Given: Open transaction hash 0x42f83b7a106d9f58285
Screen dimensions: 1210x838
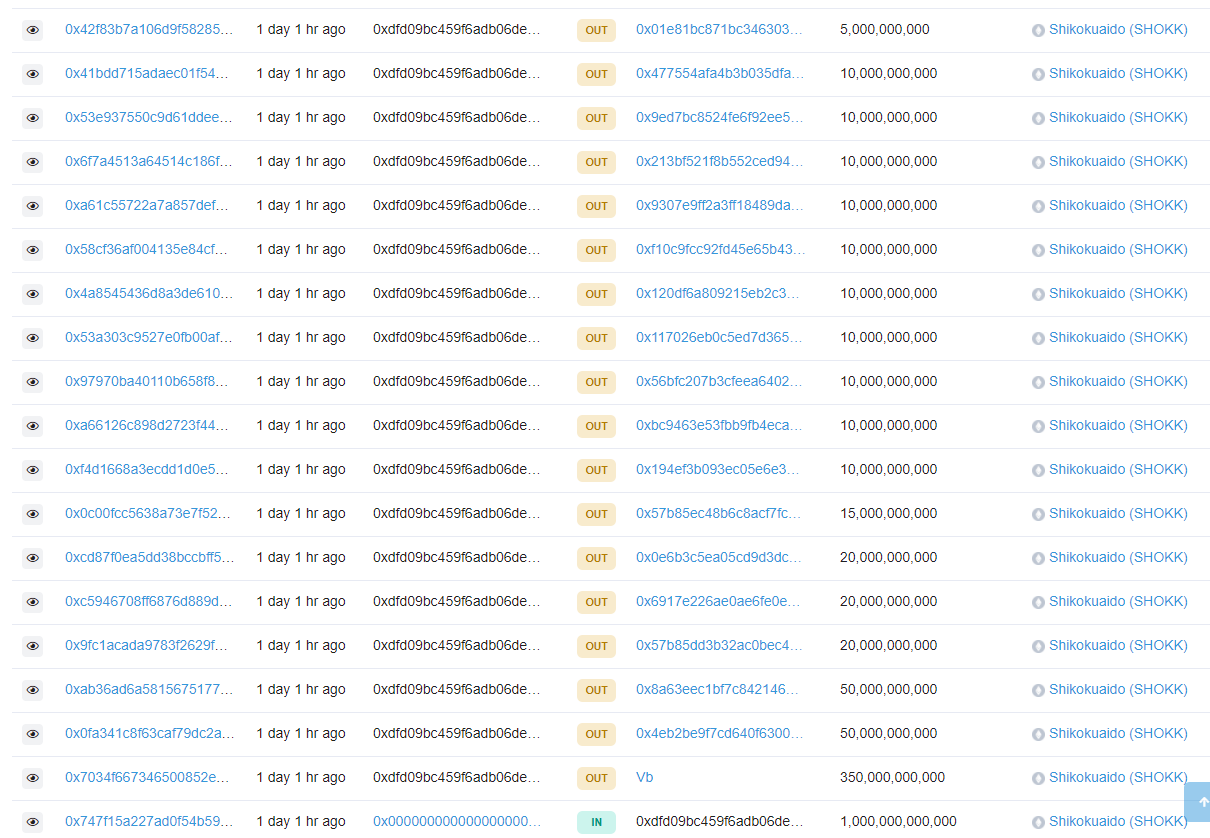Looking at the screenshot, I should click(149, 30).
